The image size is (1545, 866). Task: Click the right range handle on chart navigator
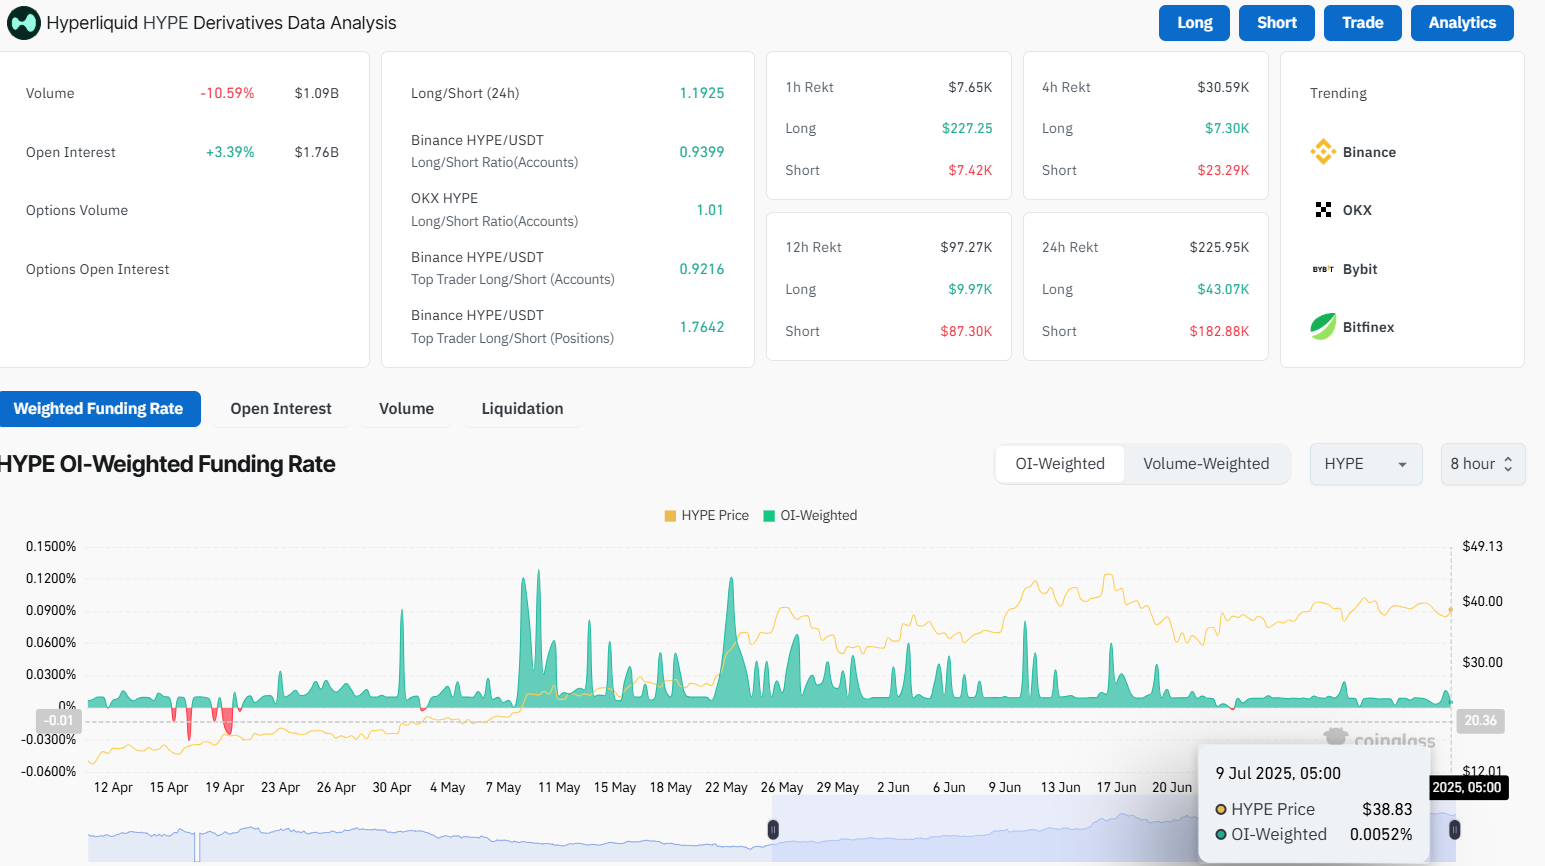(1454, 829)
